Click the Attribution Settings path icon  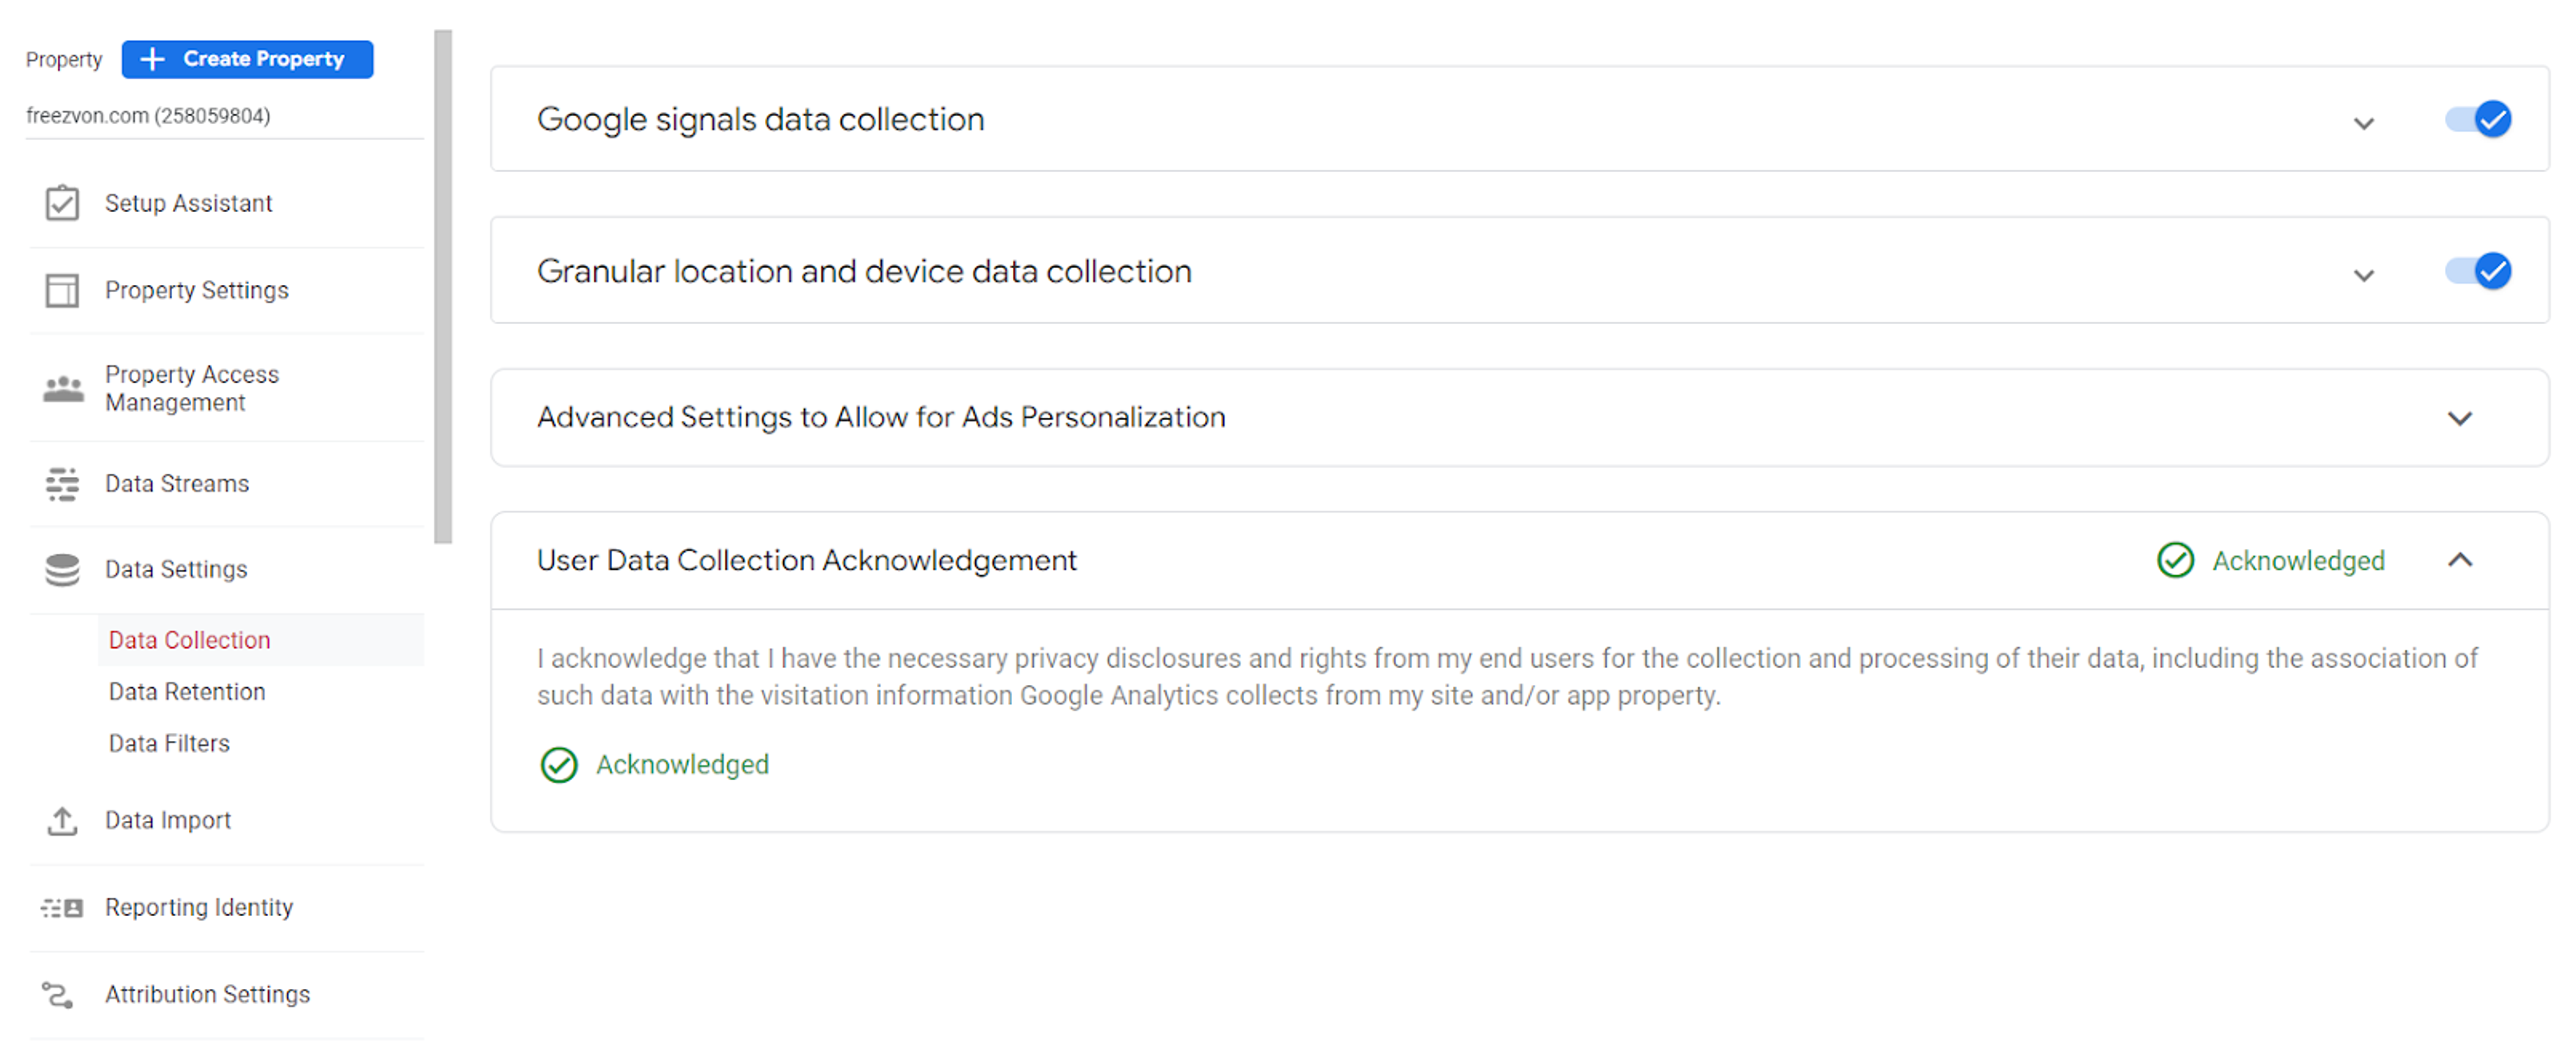58,995
